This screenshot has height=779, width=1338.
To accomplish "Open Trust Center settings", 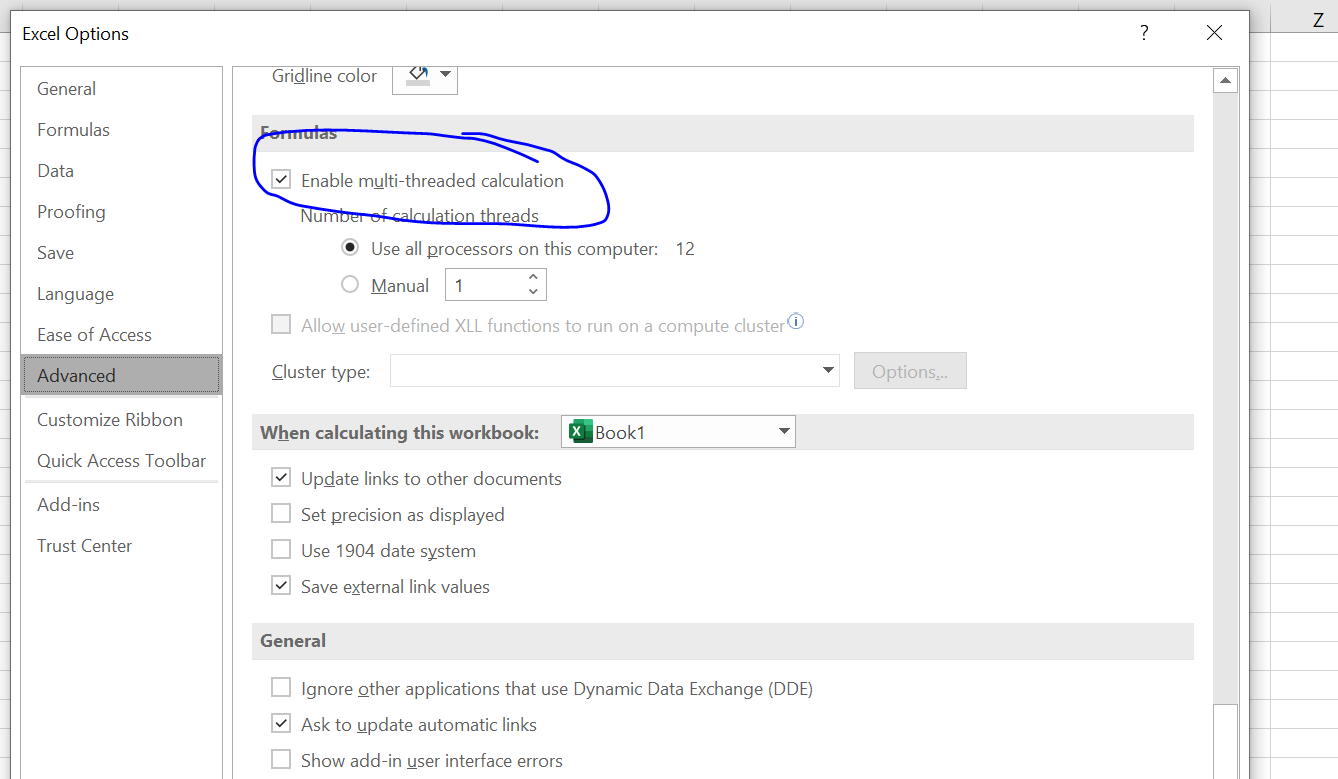I will (x=84, y=545).
